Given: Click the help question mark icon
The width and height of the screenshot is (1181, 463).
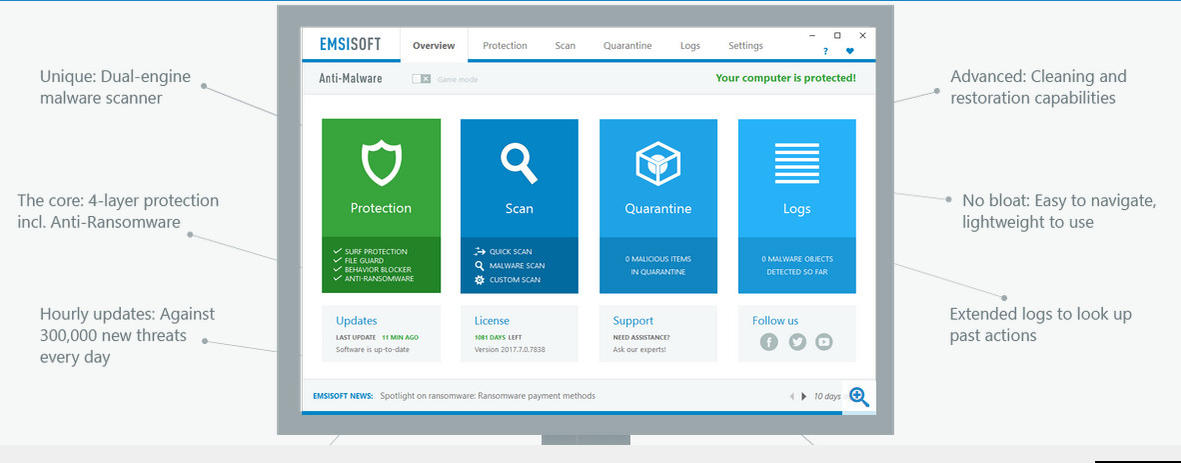Looking at the screenshot, I should click(825, 51).
